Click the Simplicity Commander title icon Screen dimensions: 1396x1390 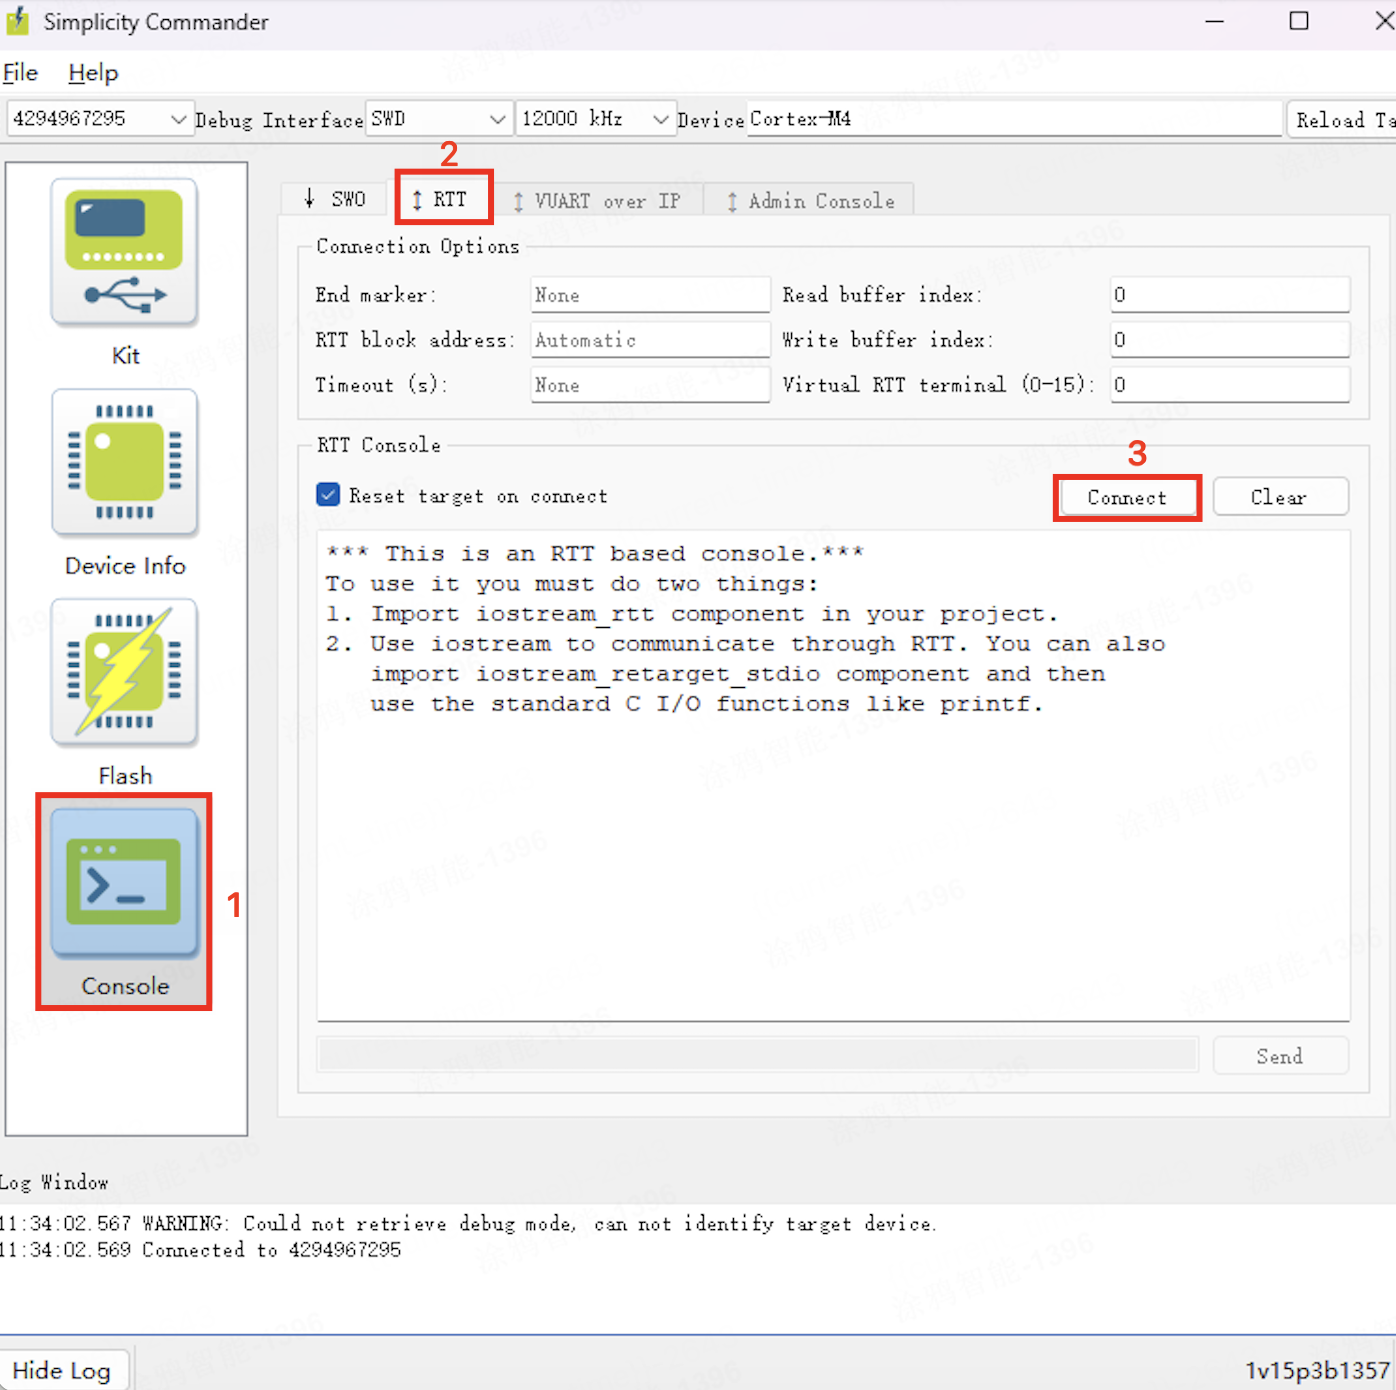coord(18,22)
